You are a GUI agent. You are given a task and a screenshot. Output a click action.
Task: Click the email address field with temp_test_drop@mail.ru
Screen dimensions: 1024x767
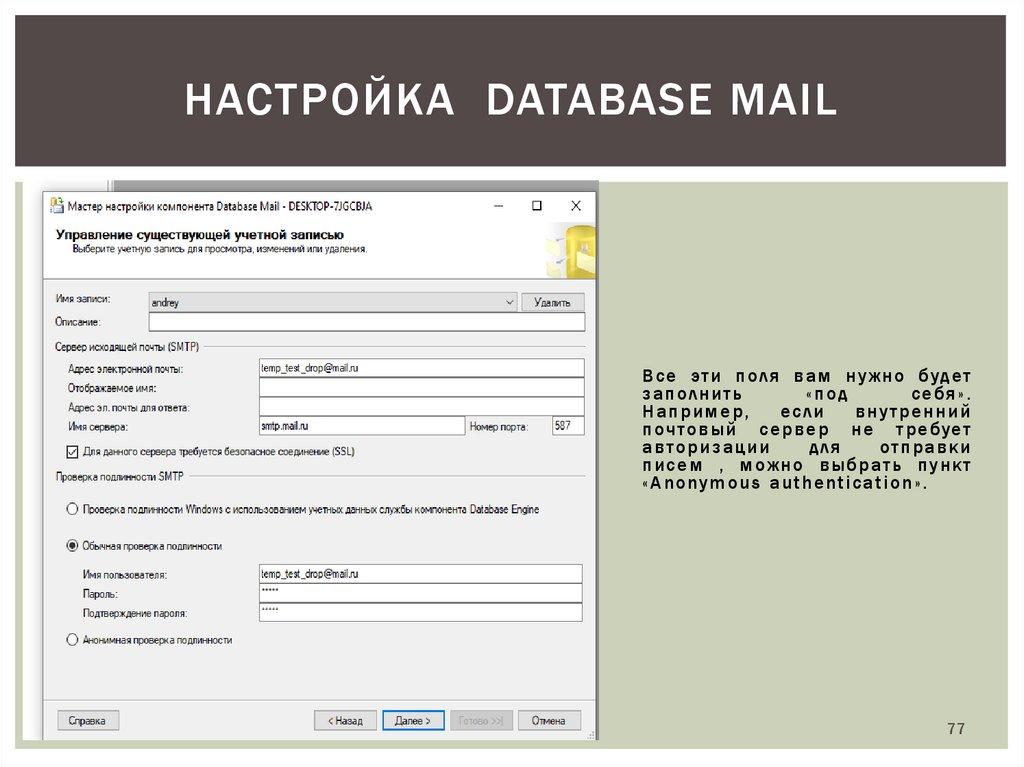coord(420,368)
